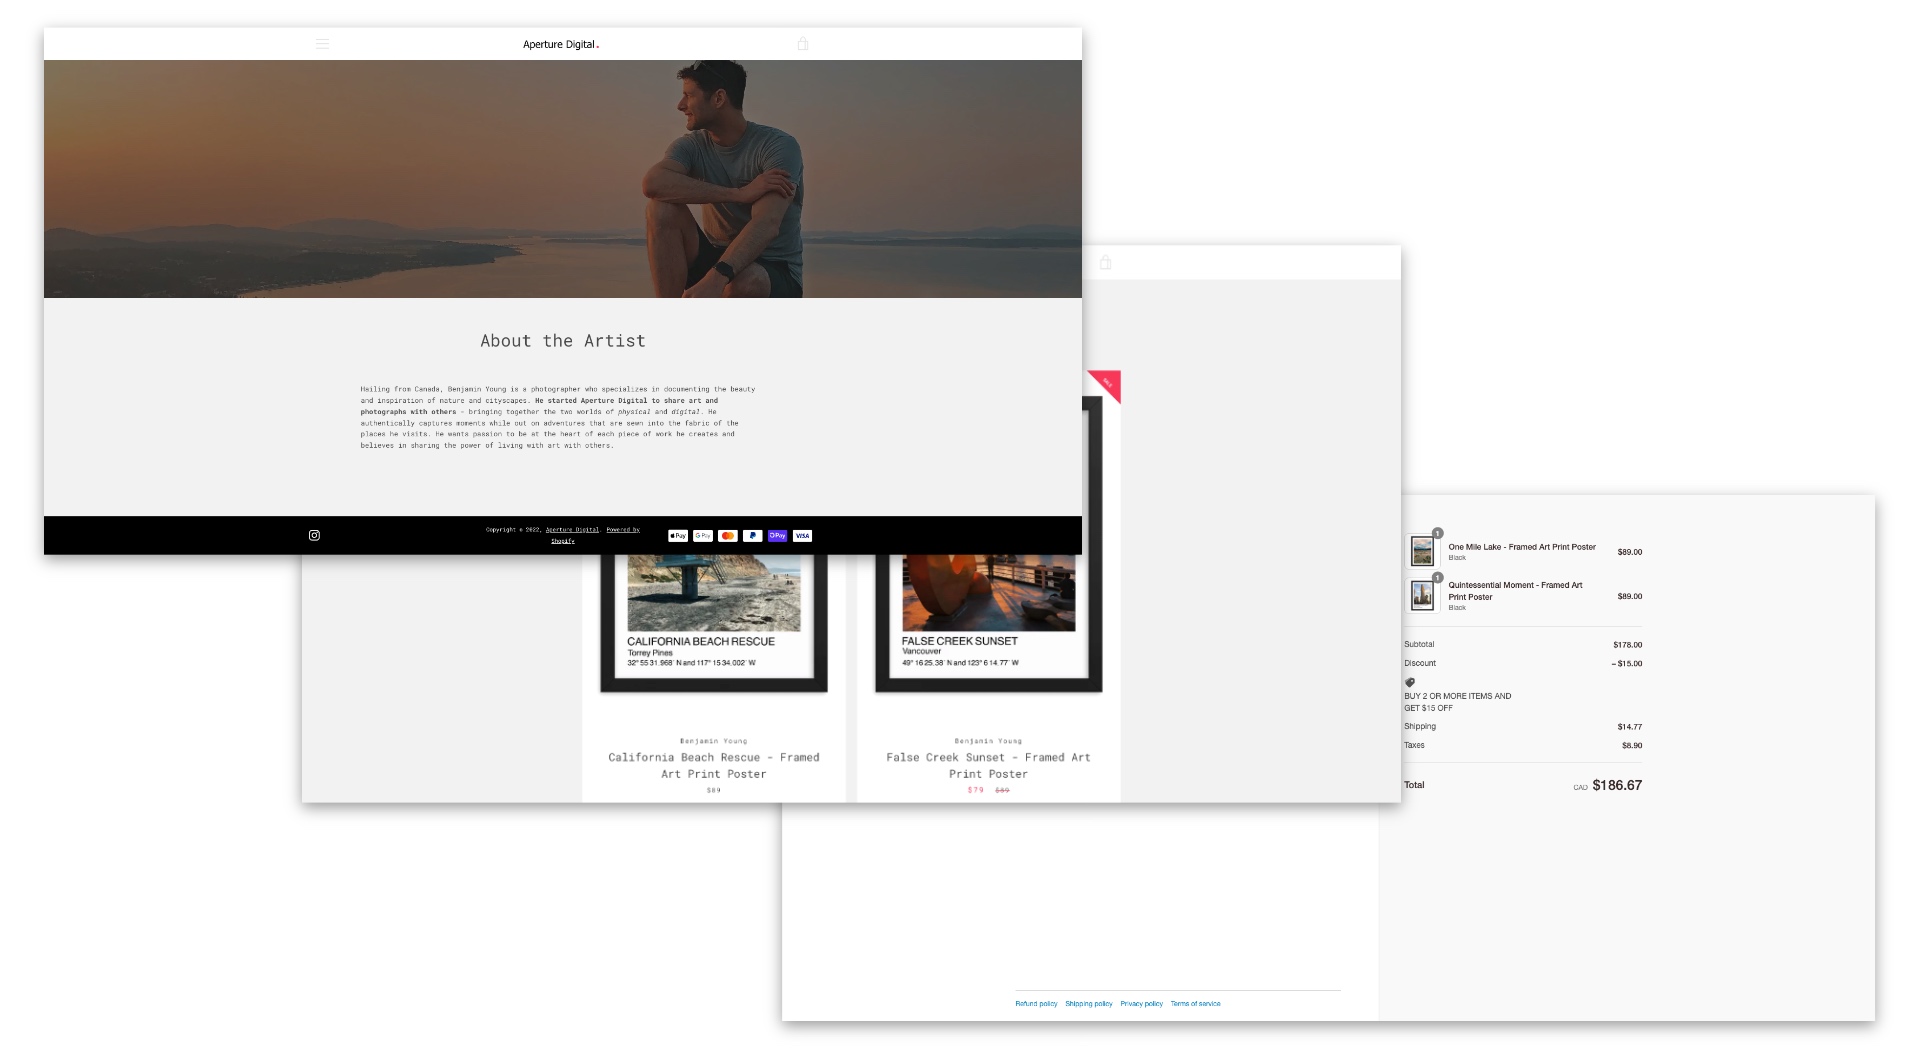1920x1055 pixels.
Task: Open the shopping cart in the top header
Action: (802, 44)
